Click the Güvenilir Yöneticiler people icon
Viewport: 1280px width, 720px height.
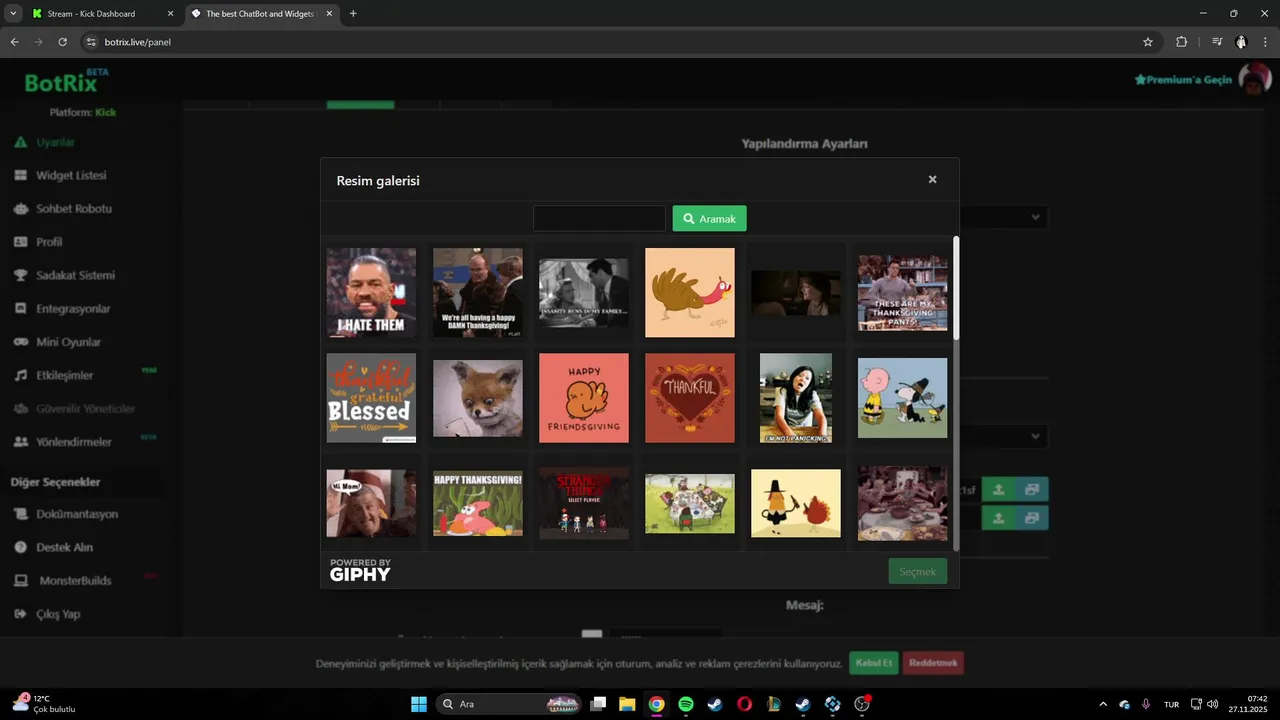click(x=20, y=408)
